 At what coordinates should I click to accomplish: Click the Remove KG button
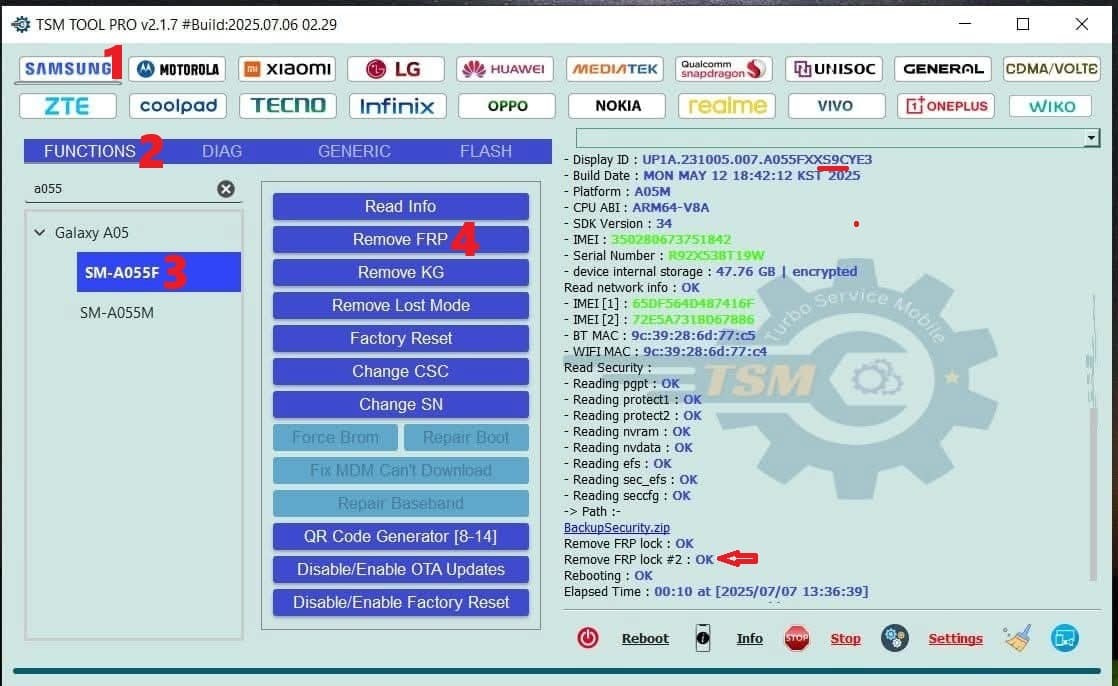[401, 272]
